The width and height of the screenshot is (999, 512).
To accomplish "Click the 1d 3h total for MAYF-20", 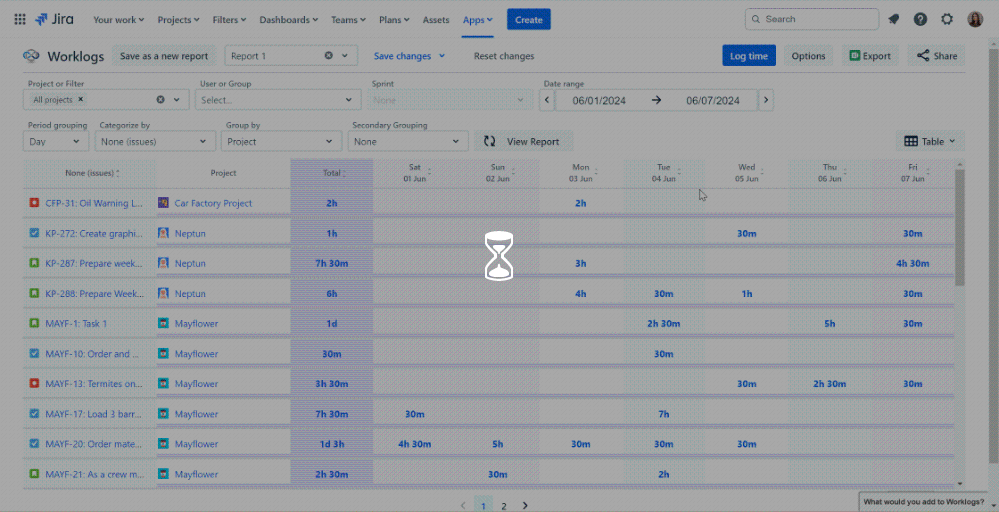I will coord(332,444).
